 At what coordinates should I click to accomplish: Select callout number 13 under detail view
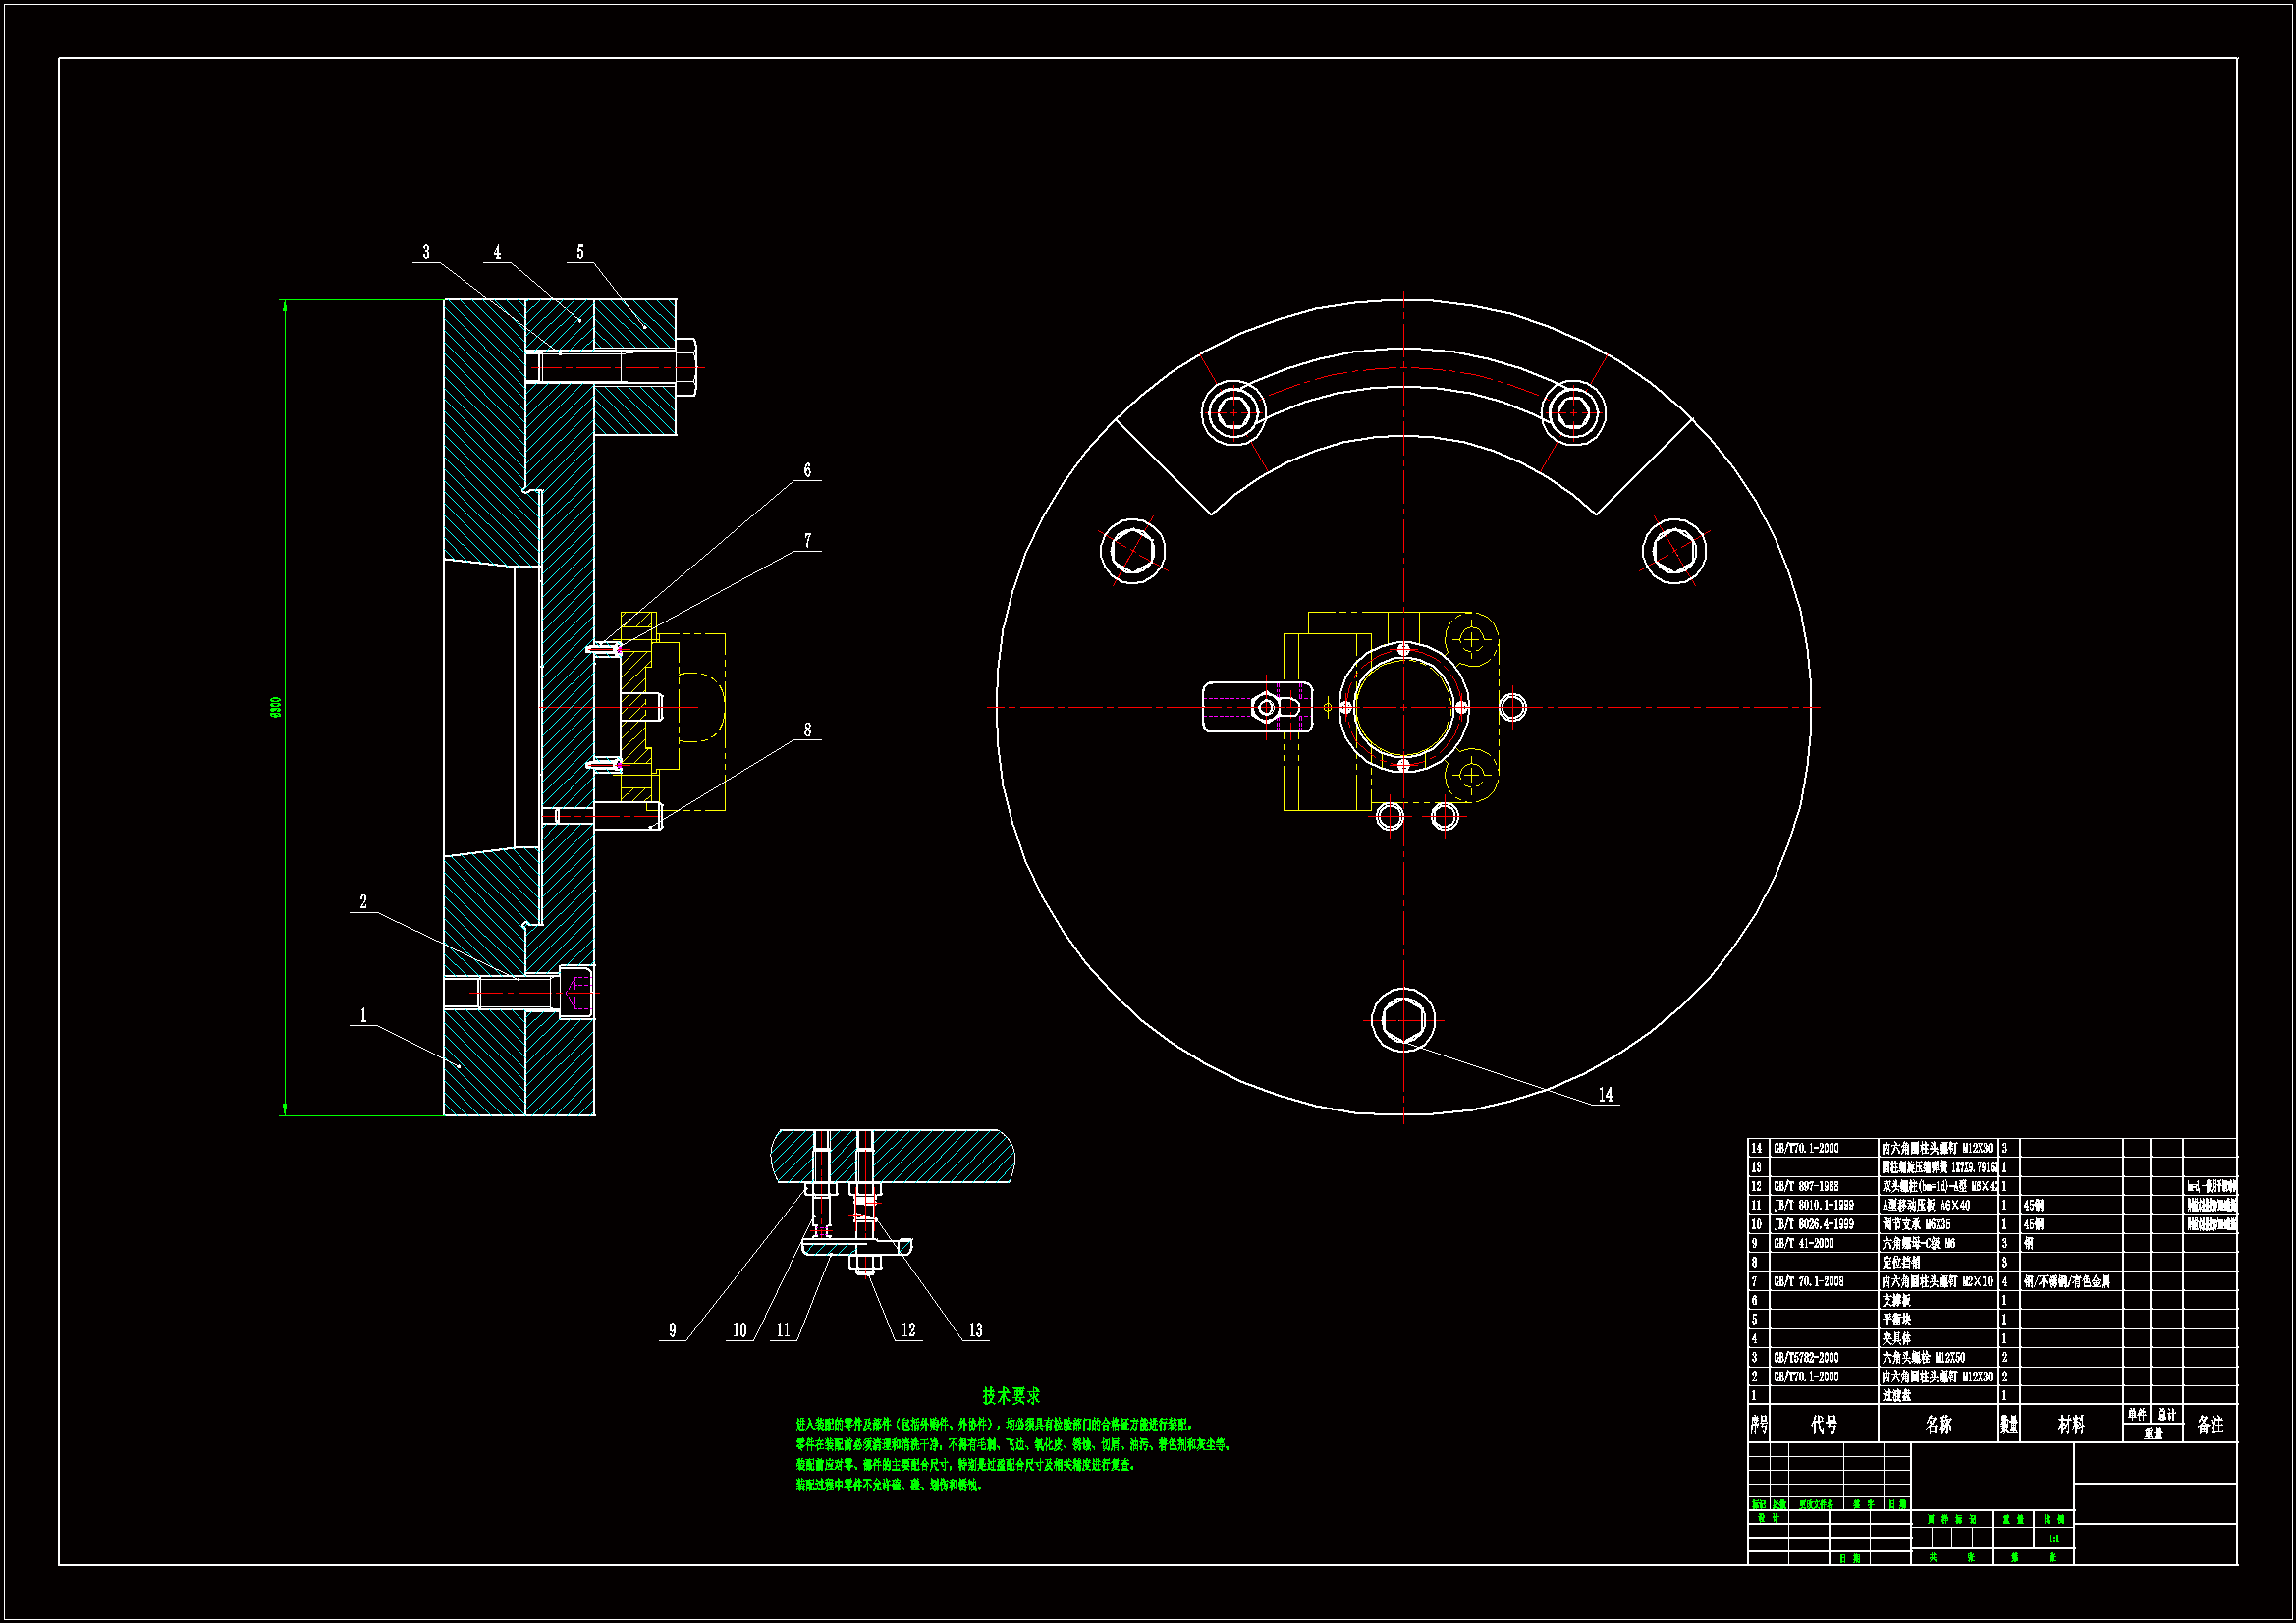(x=976, y=1330)
